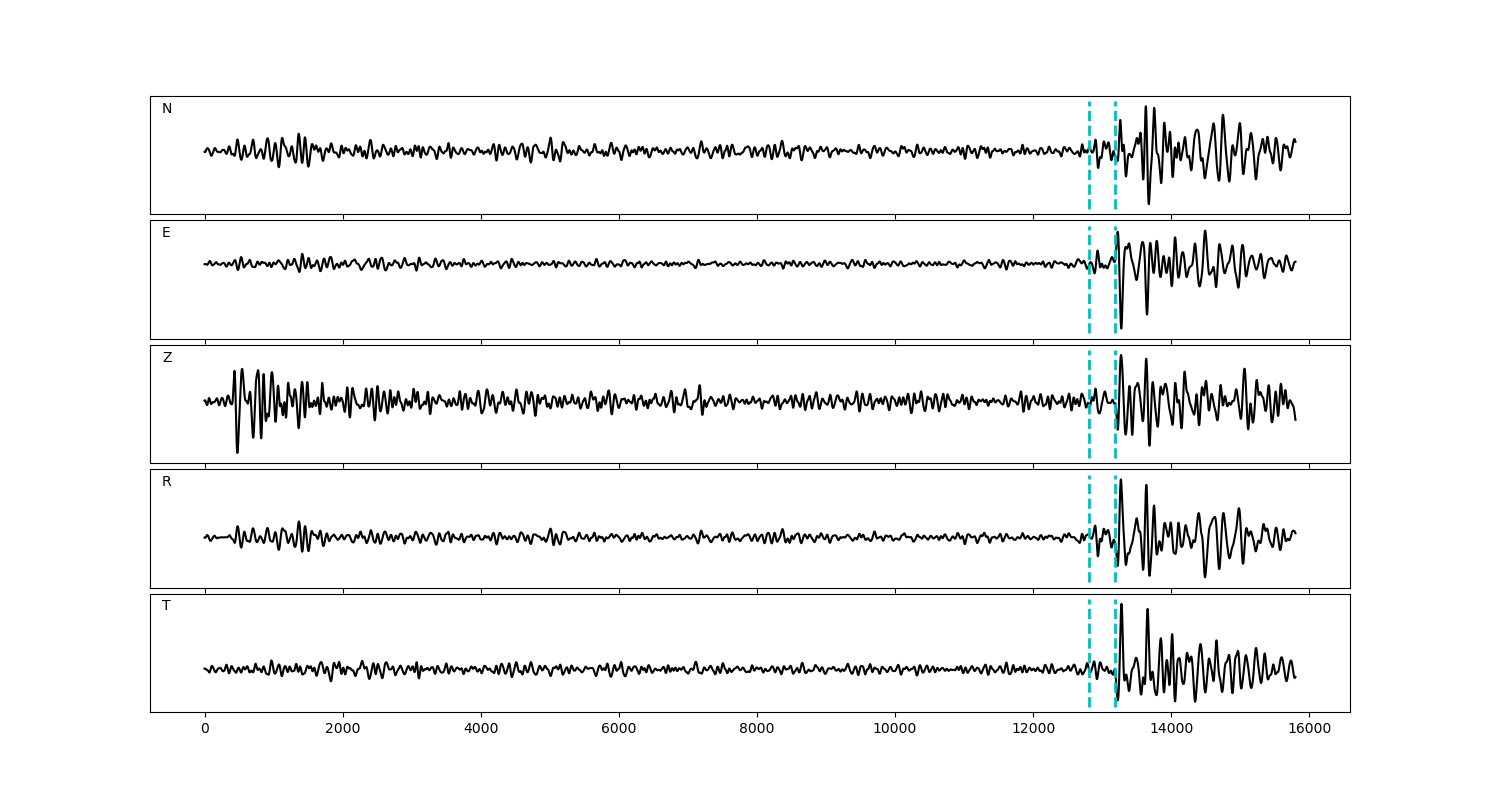Click the 4000 x-axis tick label
The image size is (1500, 800).
(481, 729)
